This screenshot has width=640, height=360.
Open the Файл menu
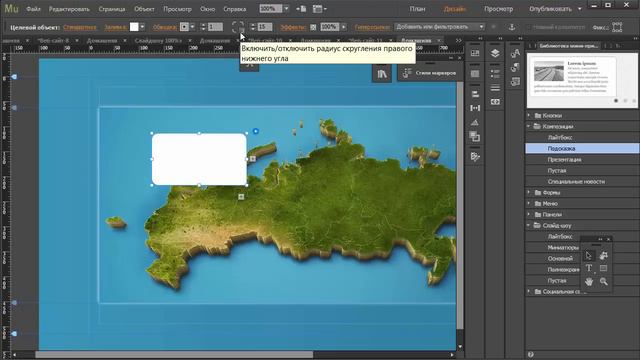[33, 9]
